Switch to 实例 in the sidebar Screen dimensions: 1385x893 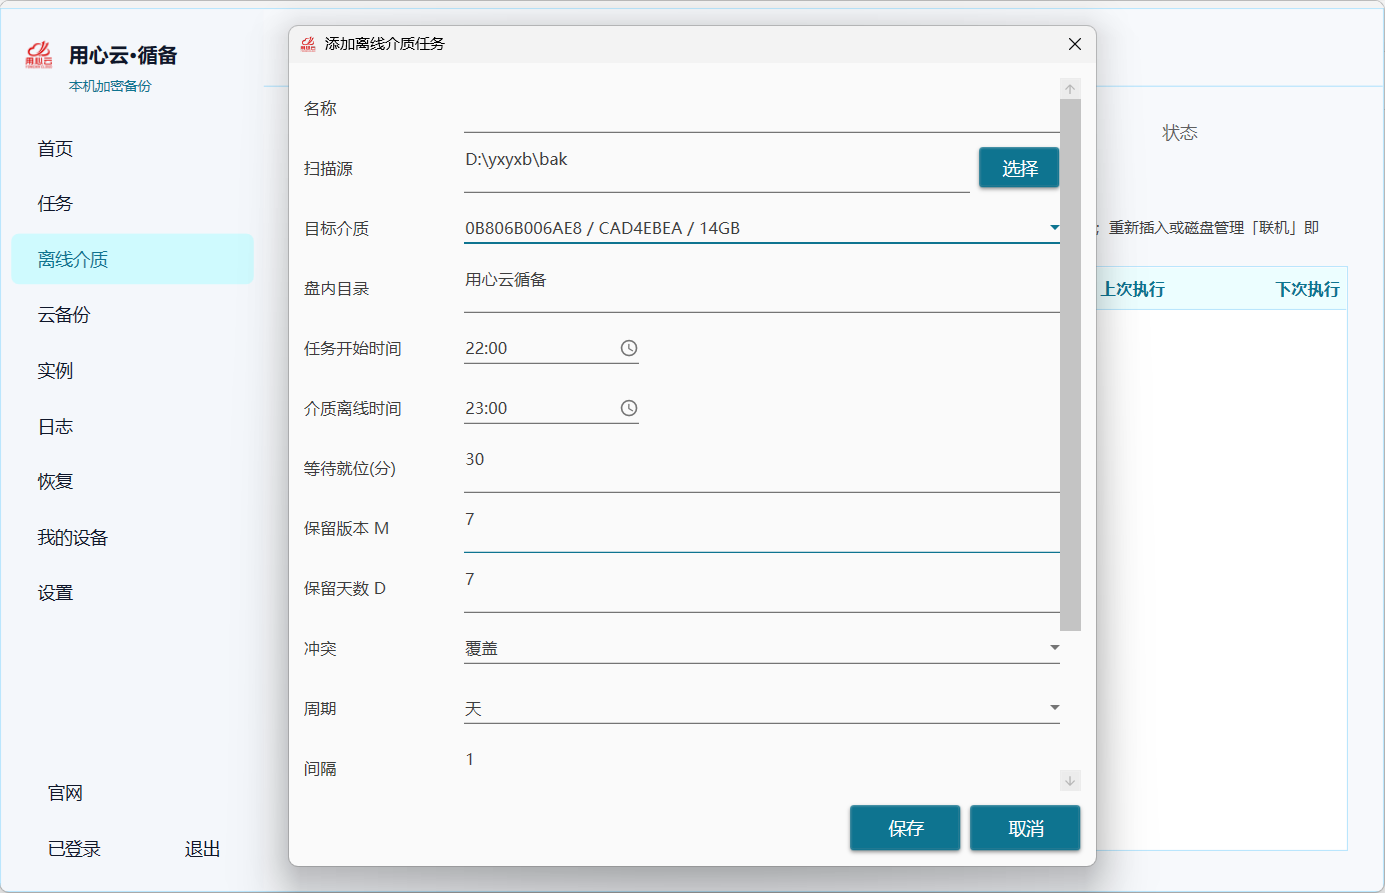coord(132,371)
